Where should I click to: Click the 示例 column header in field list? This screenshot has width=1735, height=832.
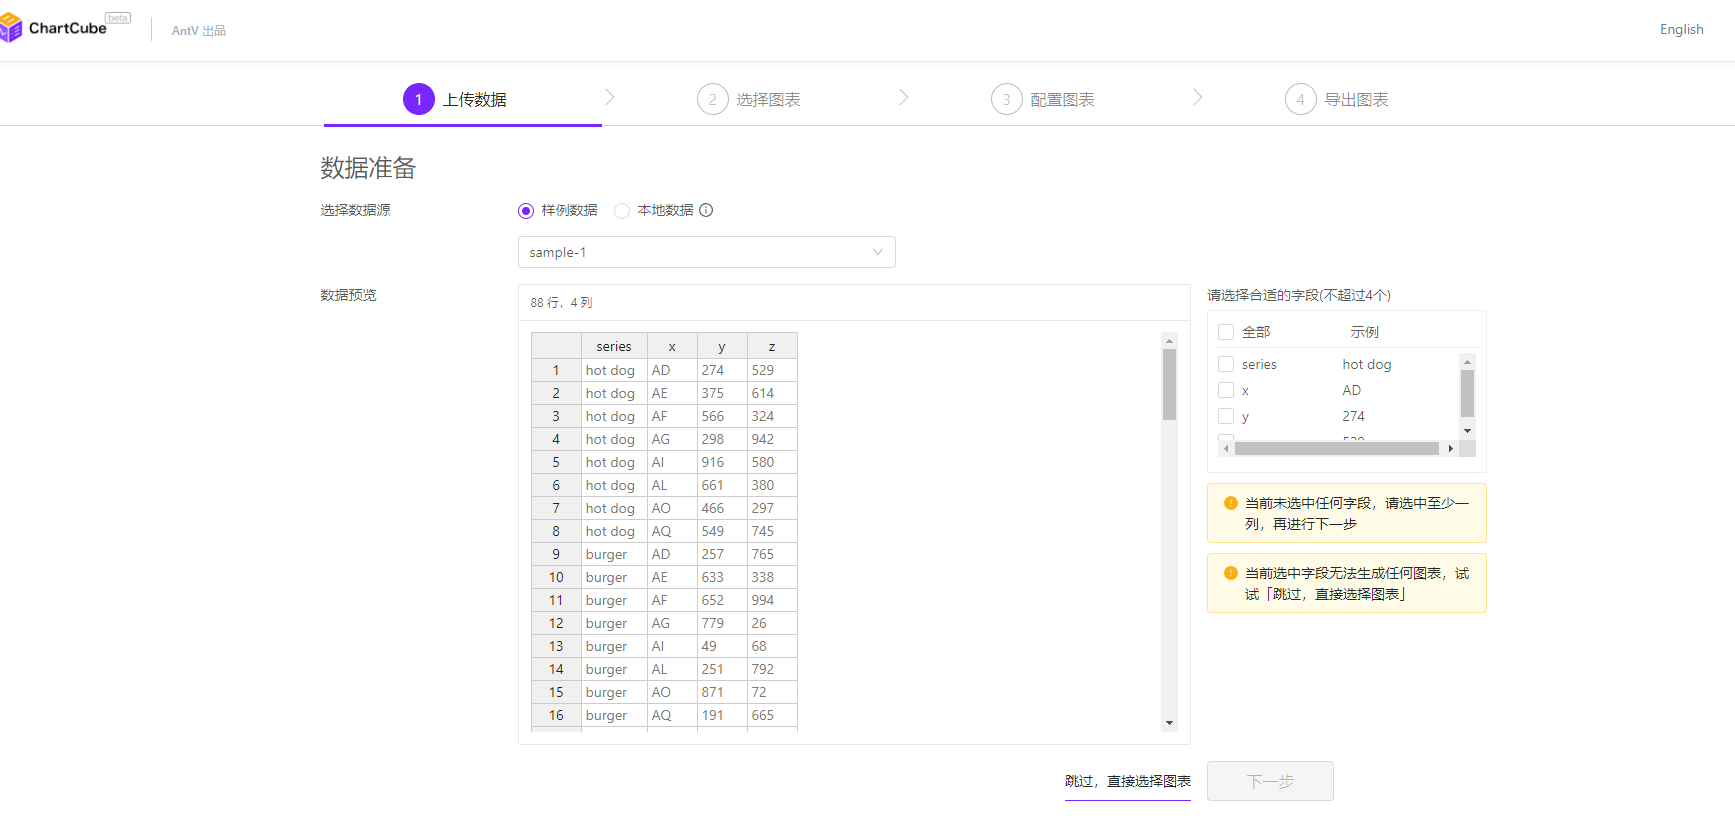(1364, 332)
